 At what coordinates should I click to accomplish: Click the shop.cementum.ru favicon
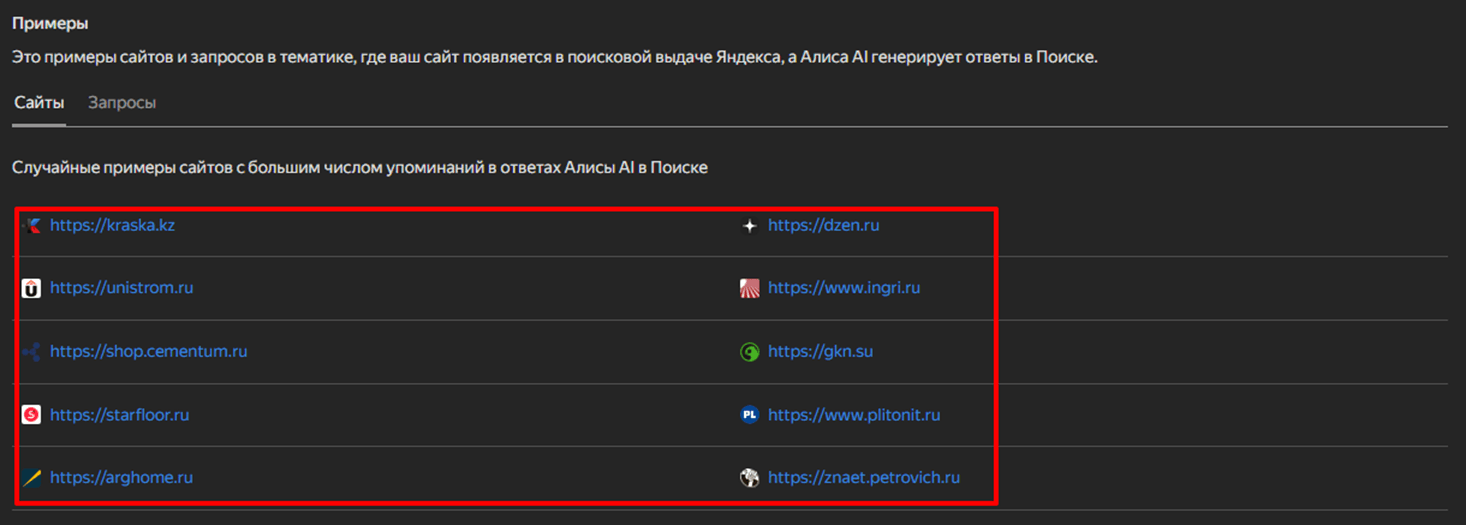coord(32,352)
